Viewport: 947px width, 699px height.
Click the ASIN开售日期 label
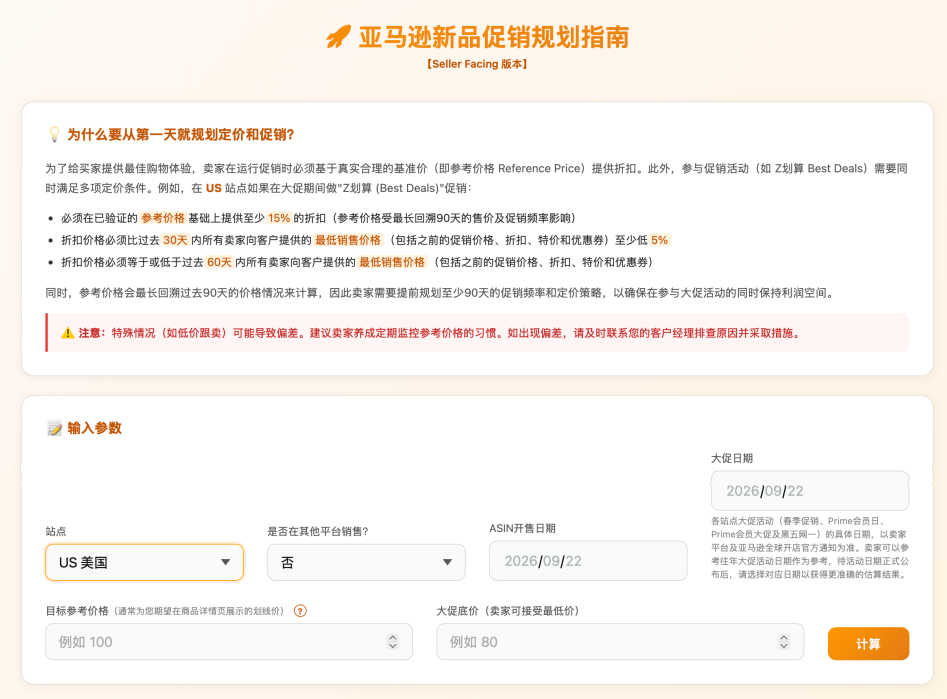(x=522, y=528)
